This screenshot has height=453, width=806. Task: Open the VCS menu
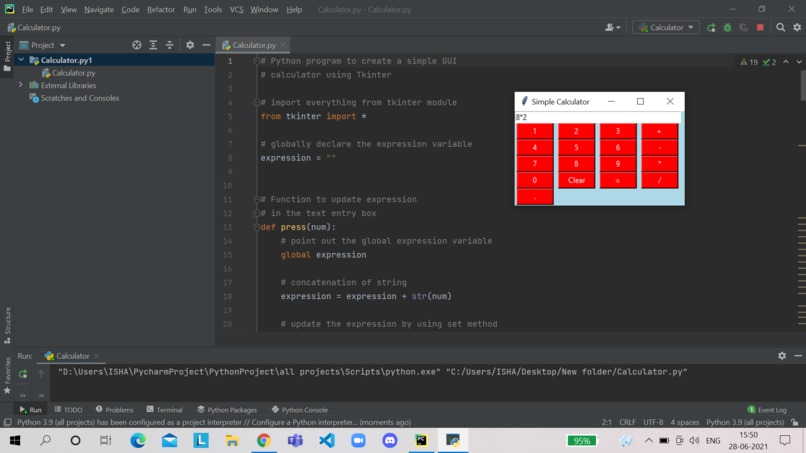pos(236,9)
